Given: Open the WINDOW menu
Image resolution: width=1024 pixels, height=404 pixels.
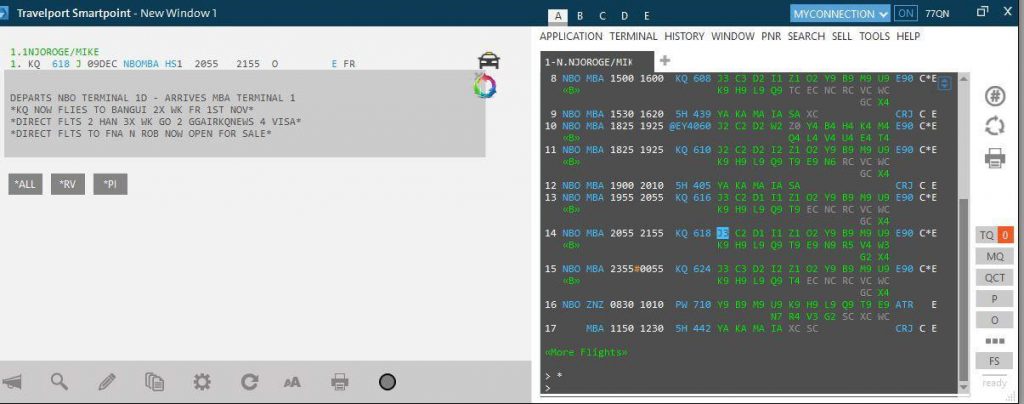Looking at the screenshot, I should coord(733,37).
